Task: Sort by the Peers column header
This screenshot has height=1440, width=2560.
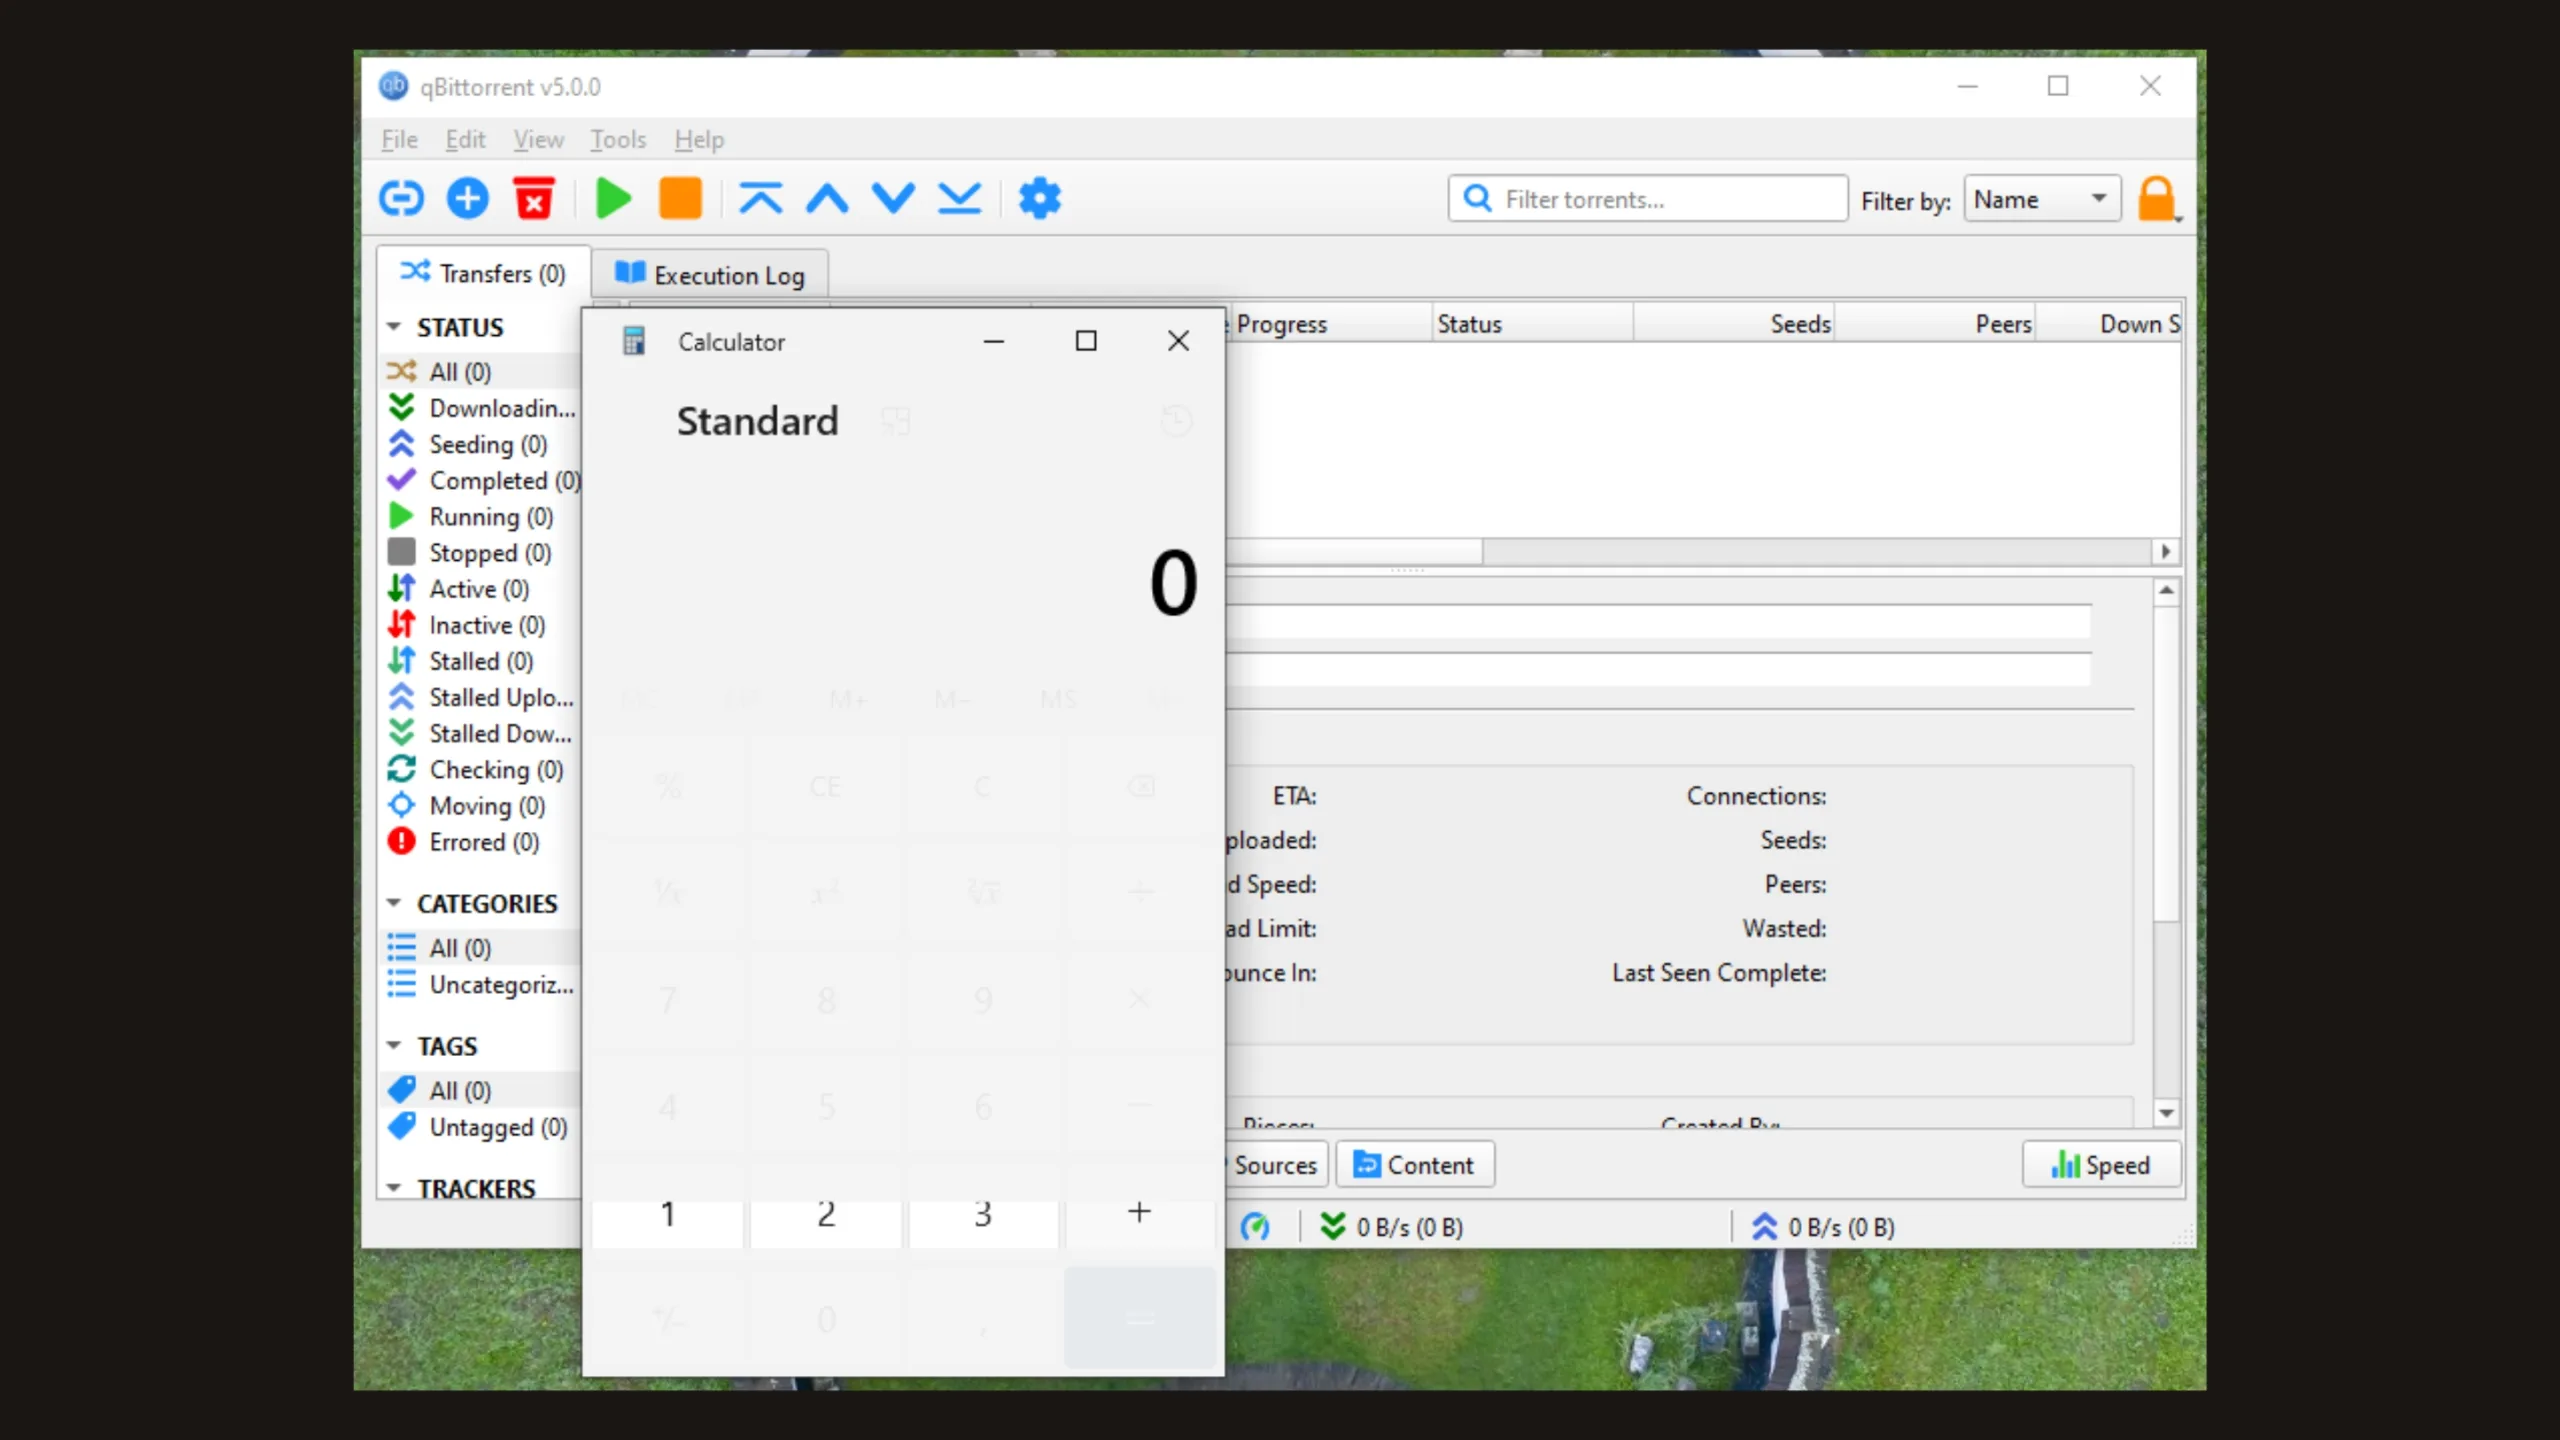Action: [x=1936, y=324]
